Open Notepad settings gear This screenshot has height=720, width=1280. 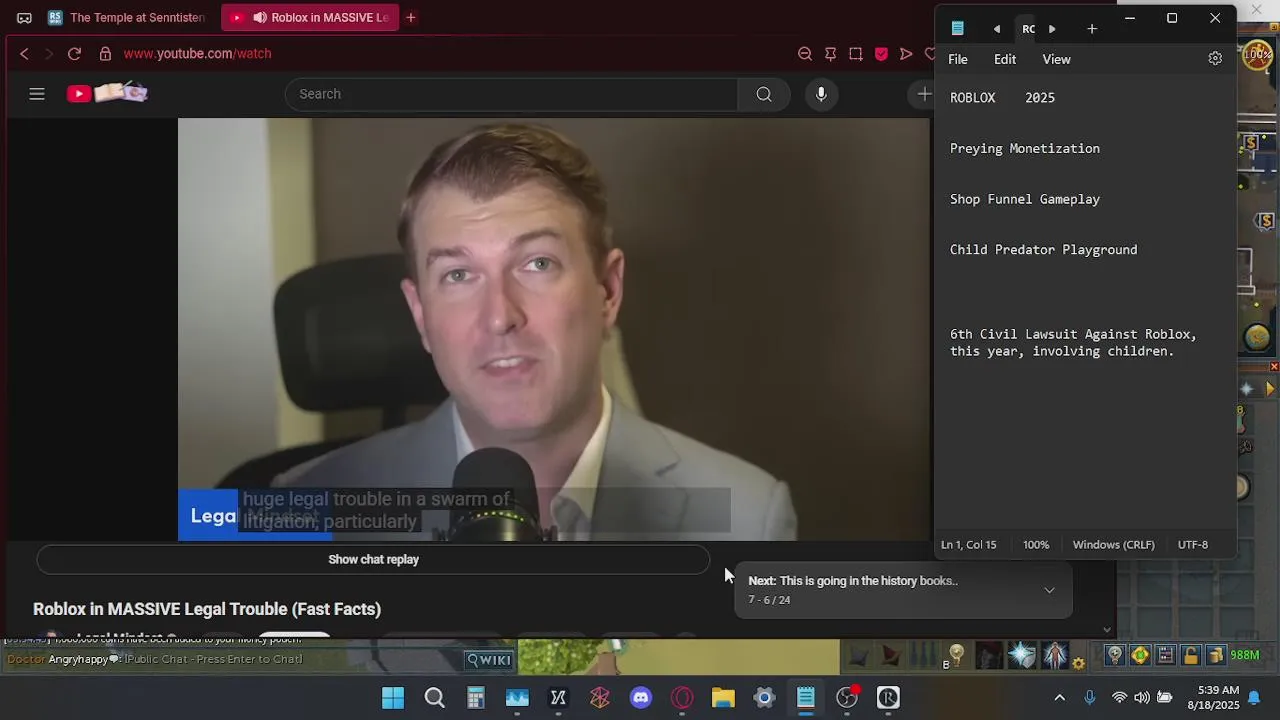1215,59
